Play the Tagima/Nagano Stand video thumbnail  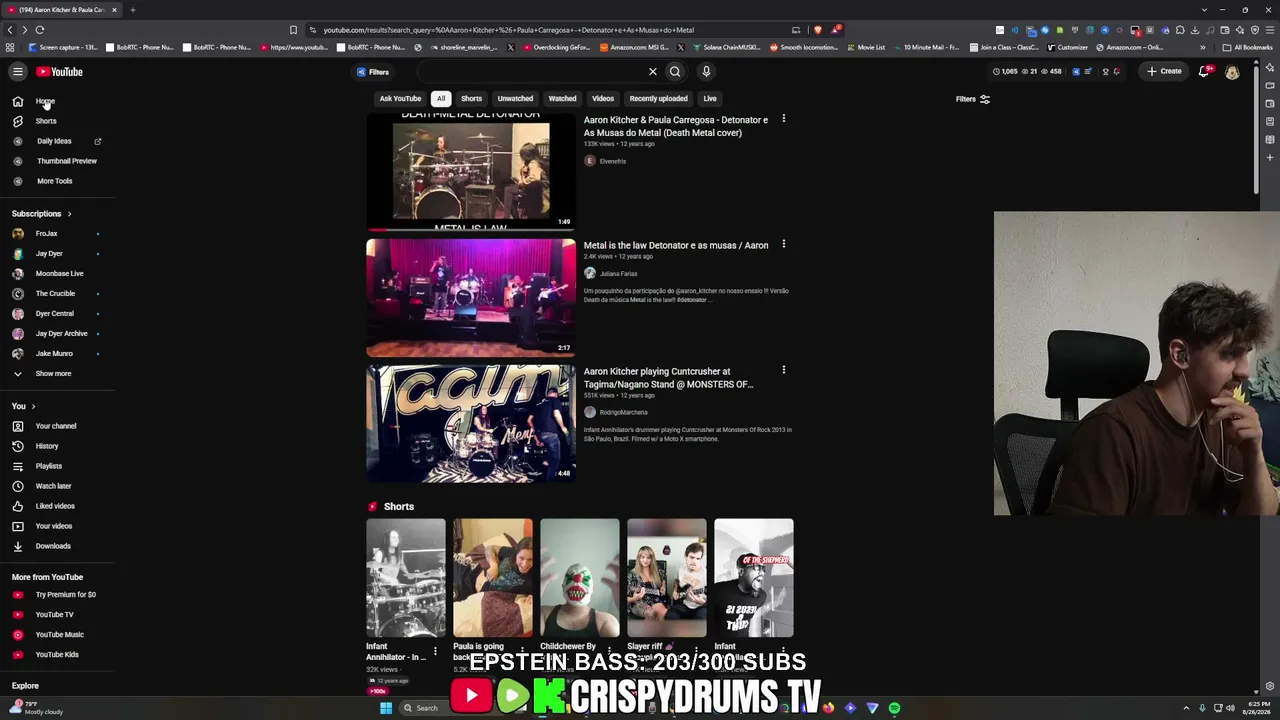click(x=471, y=423)
